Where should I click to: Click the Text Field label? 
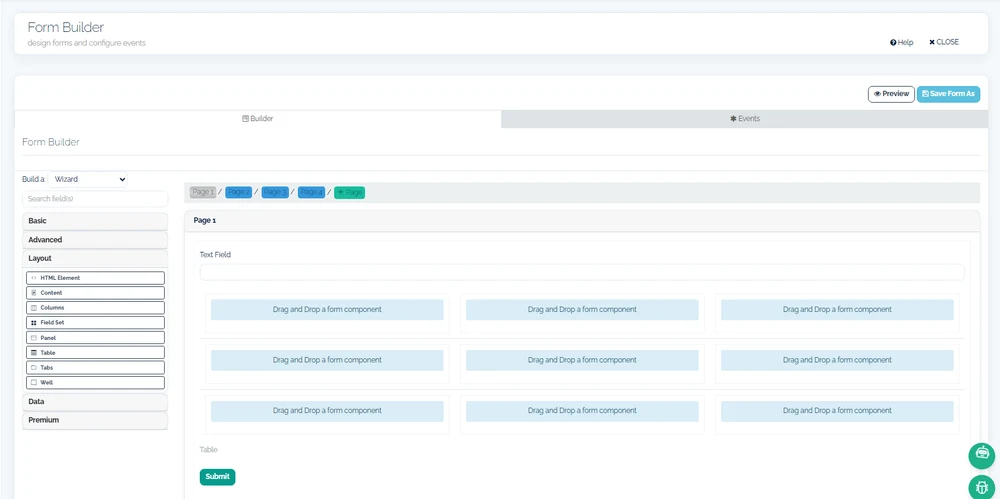tap(215, 255)
